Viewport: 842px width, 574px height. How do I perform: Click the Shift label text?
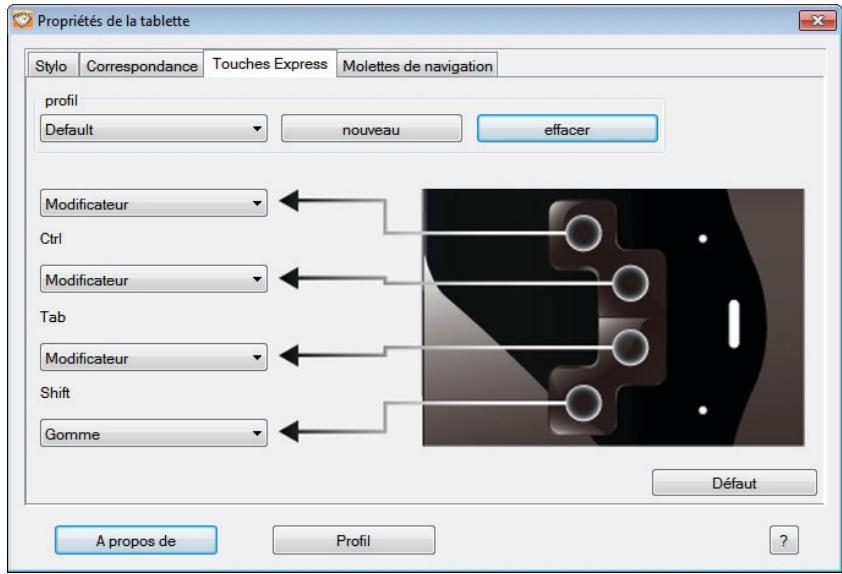[x=55, y=393]
